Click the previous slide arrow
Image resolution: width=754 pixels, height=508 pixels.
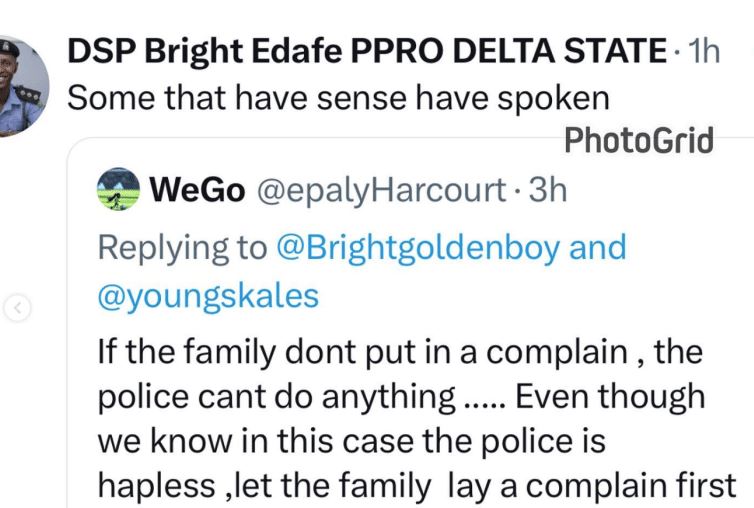(16, 310)
